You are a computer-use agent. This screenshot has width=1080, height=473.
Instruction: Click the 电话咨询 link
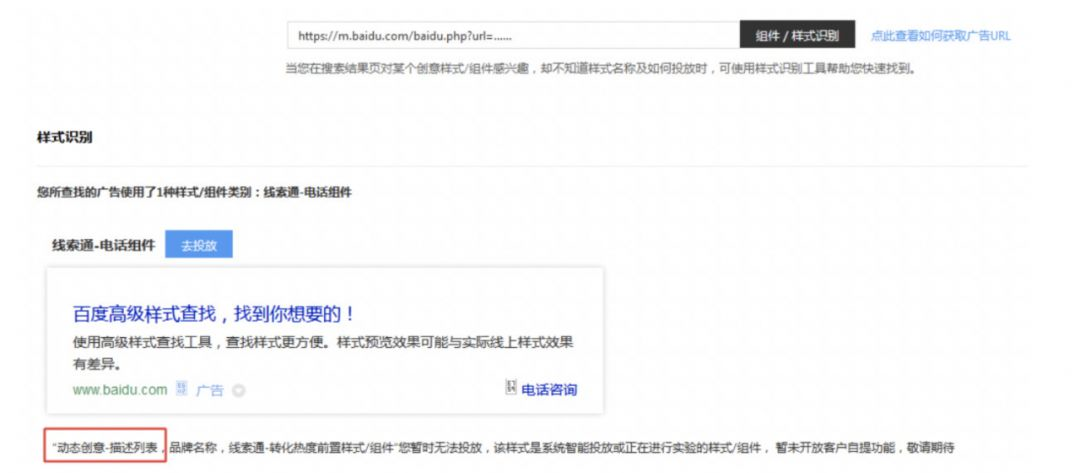pyautogui.click(x=549, y=389)
